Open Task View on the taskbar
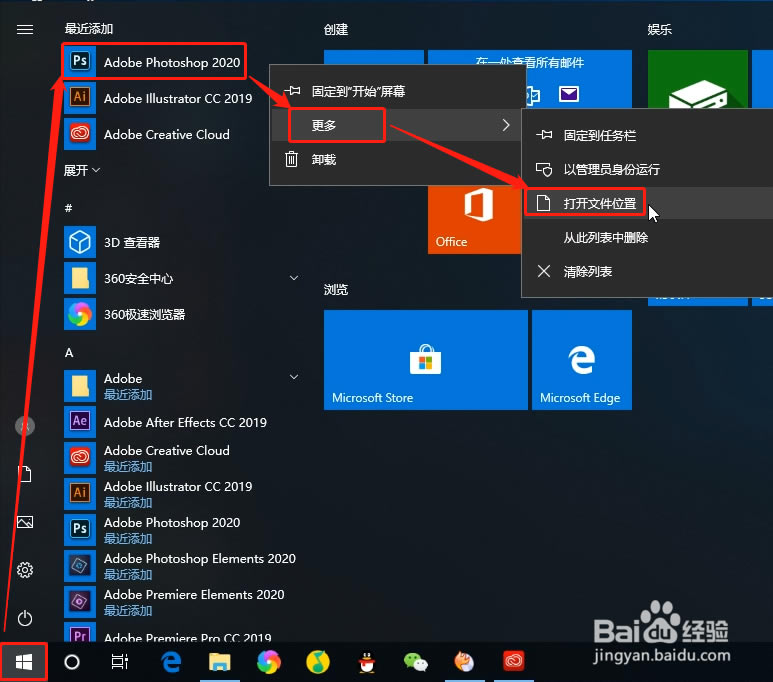 120,662
